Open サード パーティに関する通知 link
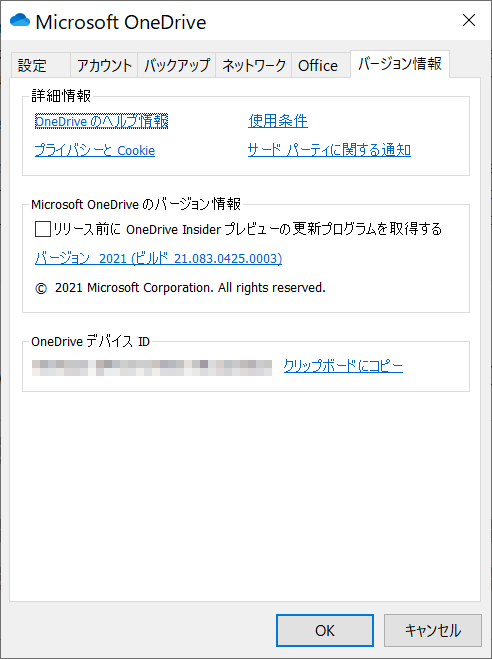Viewport: 492px width, 659px height. pos(329,150)
